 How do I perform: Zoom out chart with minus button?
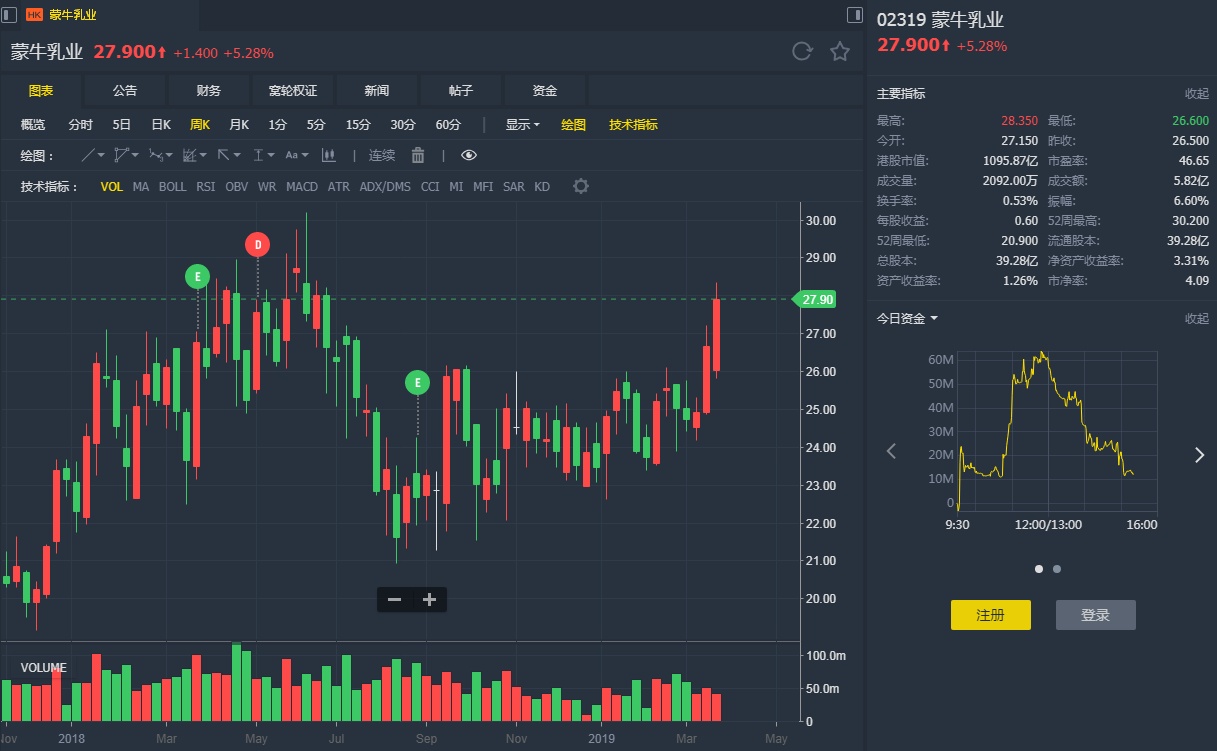[395, 600]
